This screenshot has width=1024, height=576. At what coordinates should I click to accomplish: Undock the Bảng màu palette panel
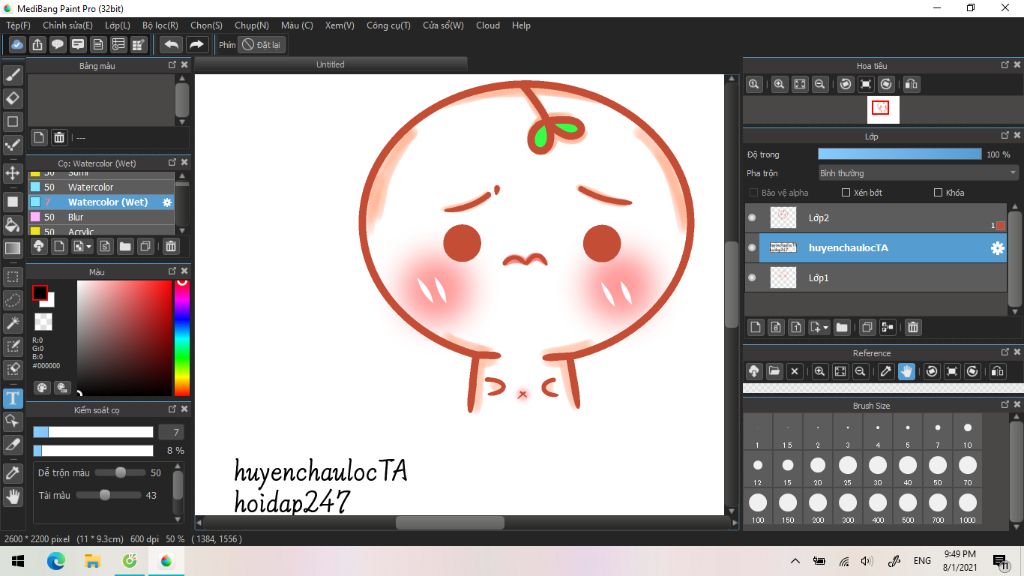click(x=172, y=65)
